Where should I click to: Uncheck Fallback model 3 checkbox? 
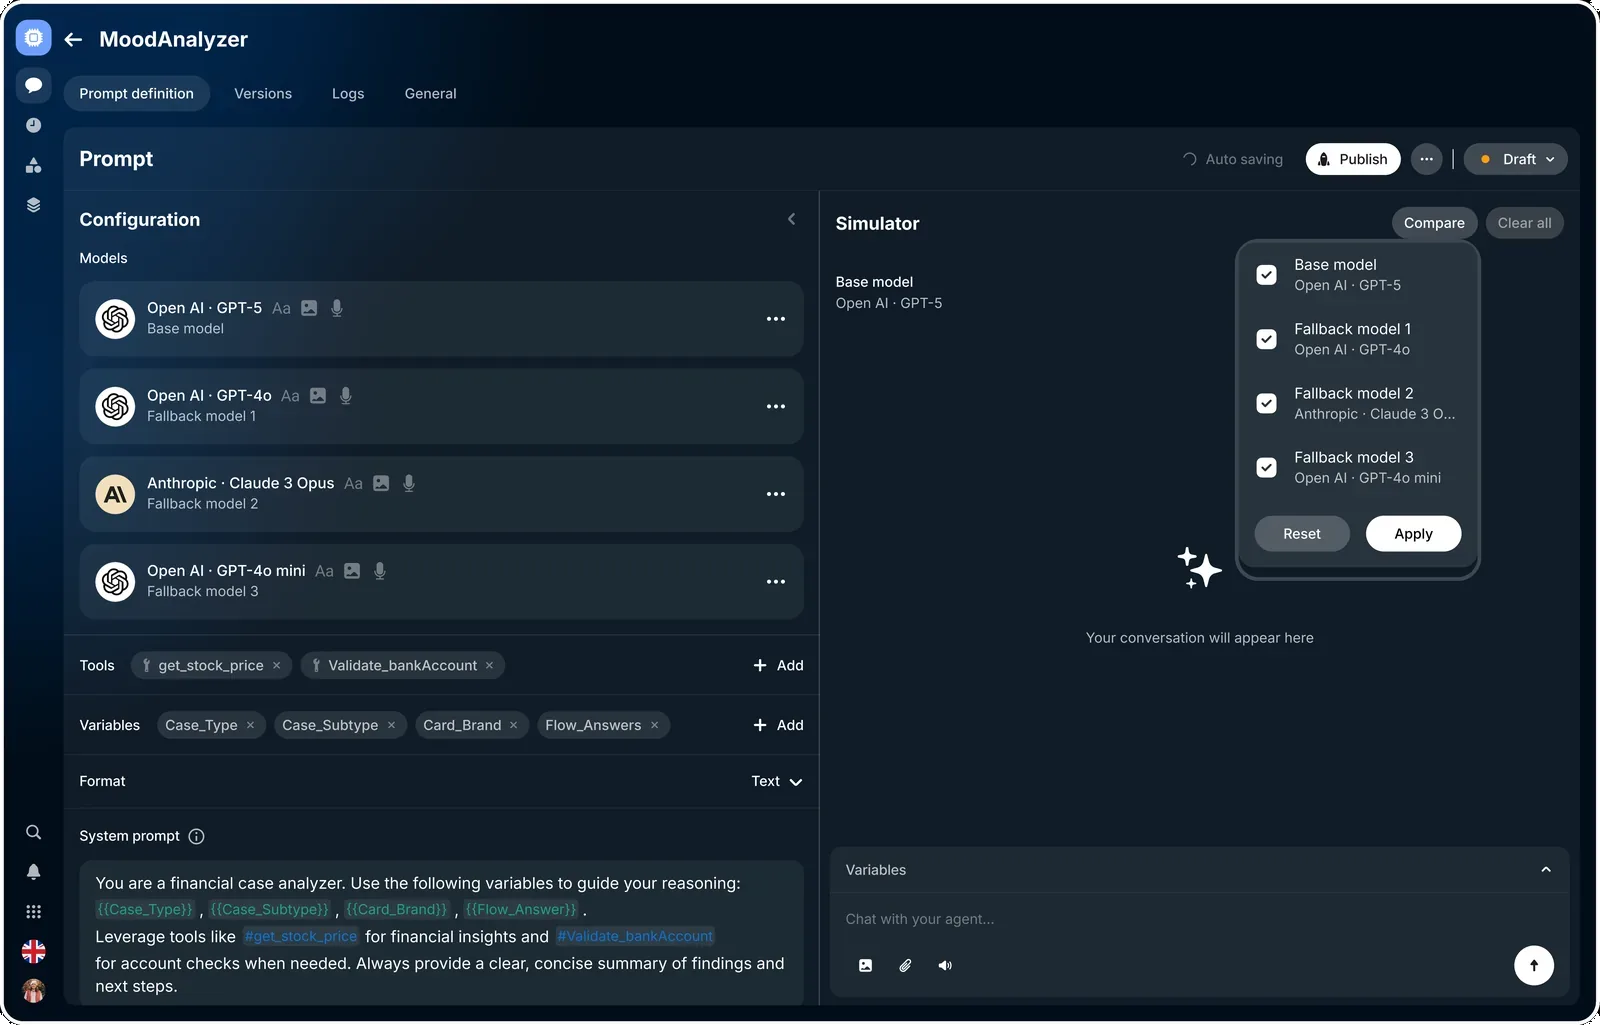tap(1266, 467)
